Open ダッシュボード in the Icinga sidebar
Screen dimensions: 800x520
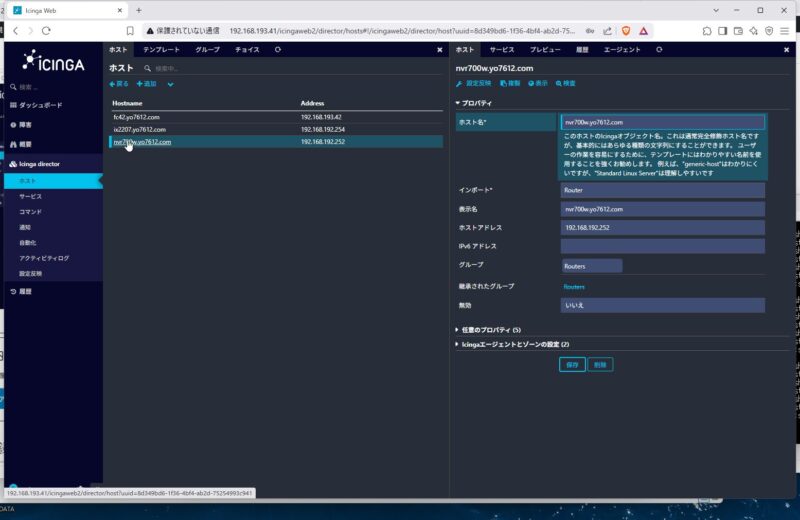pos(36,105)
